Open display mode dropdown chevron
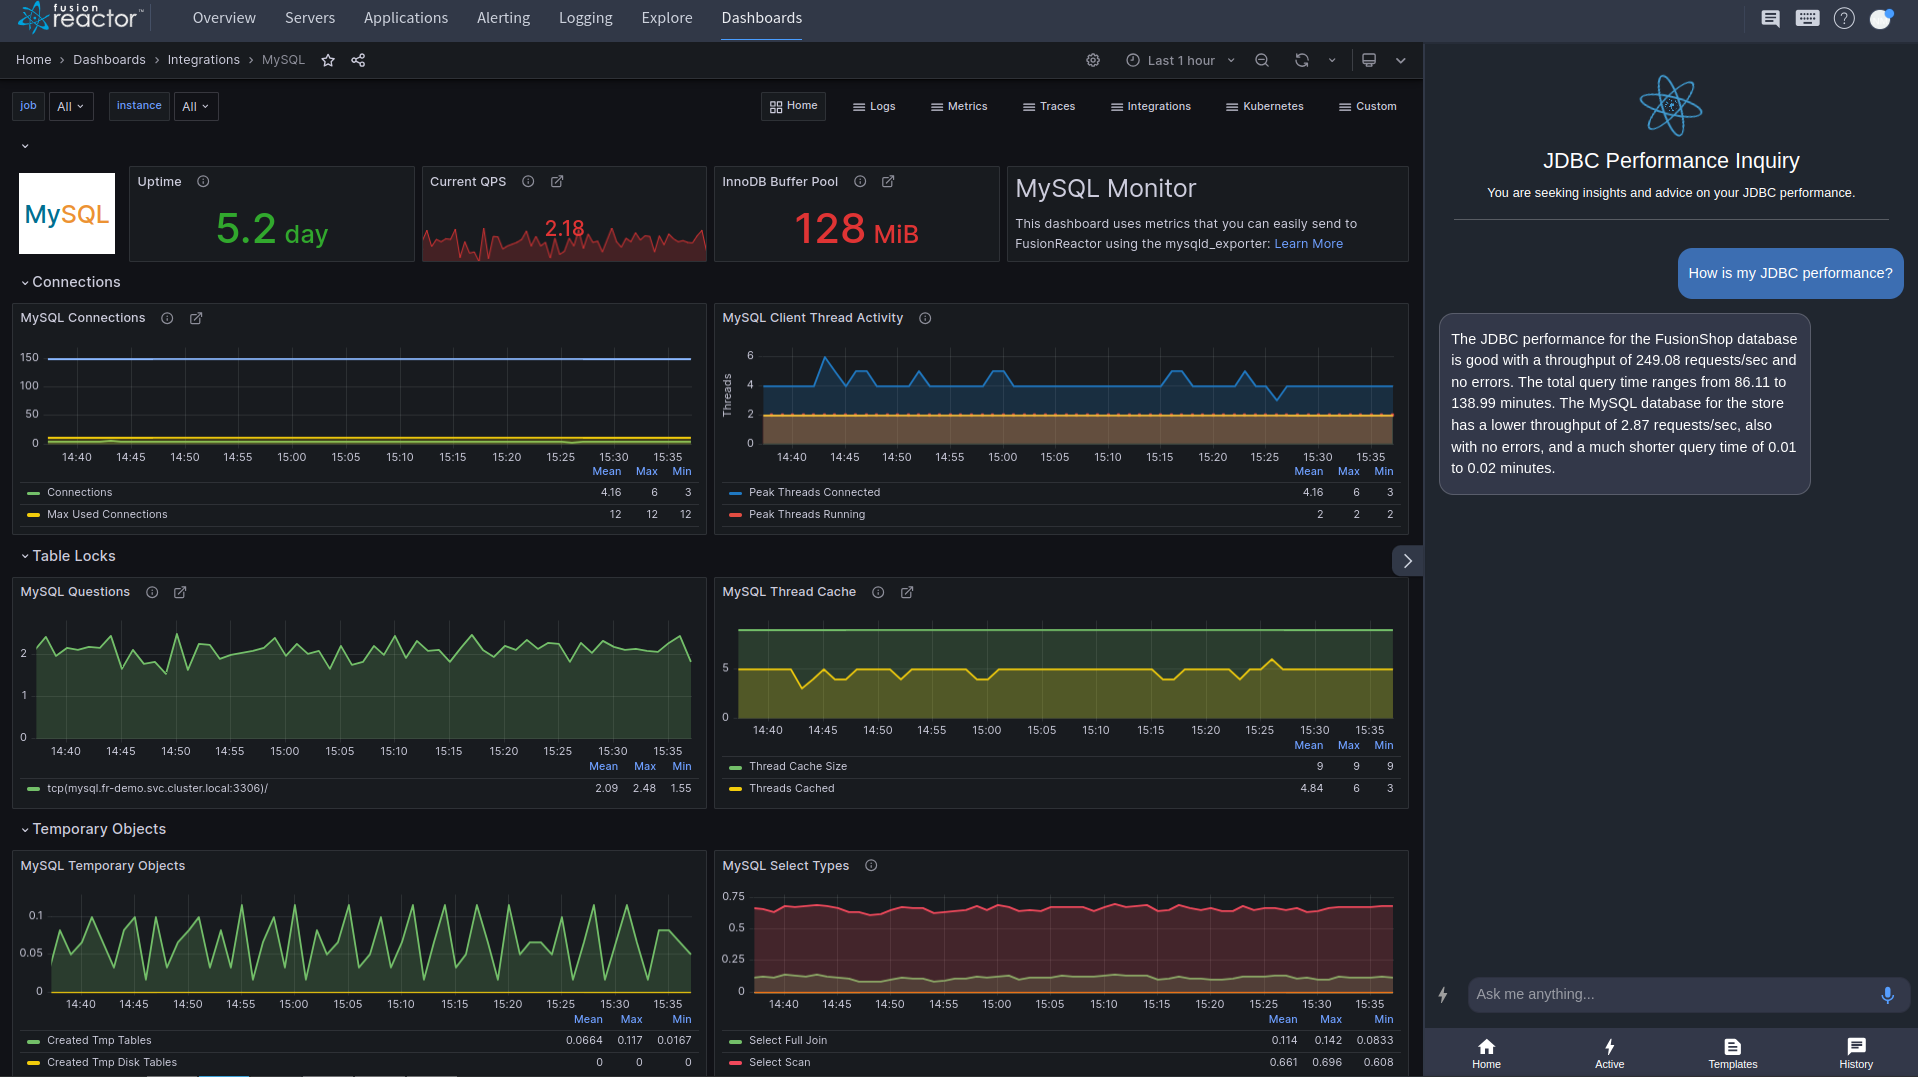The image size is (1918, 1077). pos(1401,60)
